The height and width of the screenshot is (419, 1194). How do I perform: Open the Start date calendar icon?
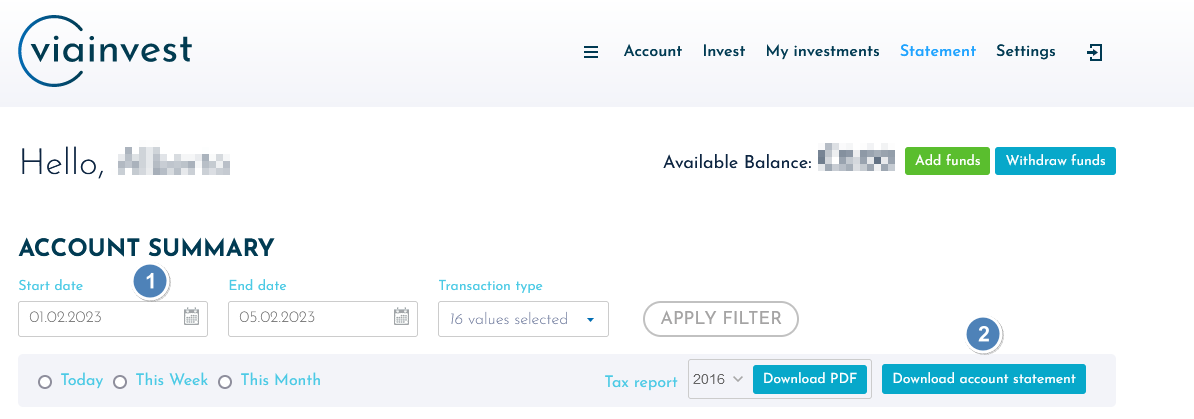[191, 317]
